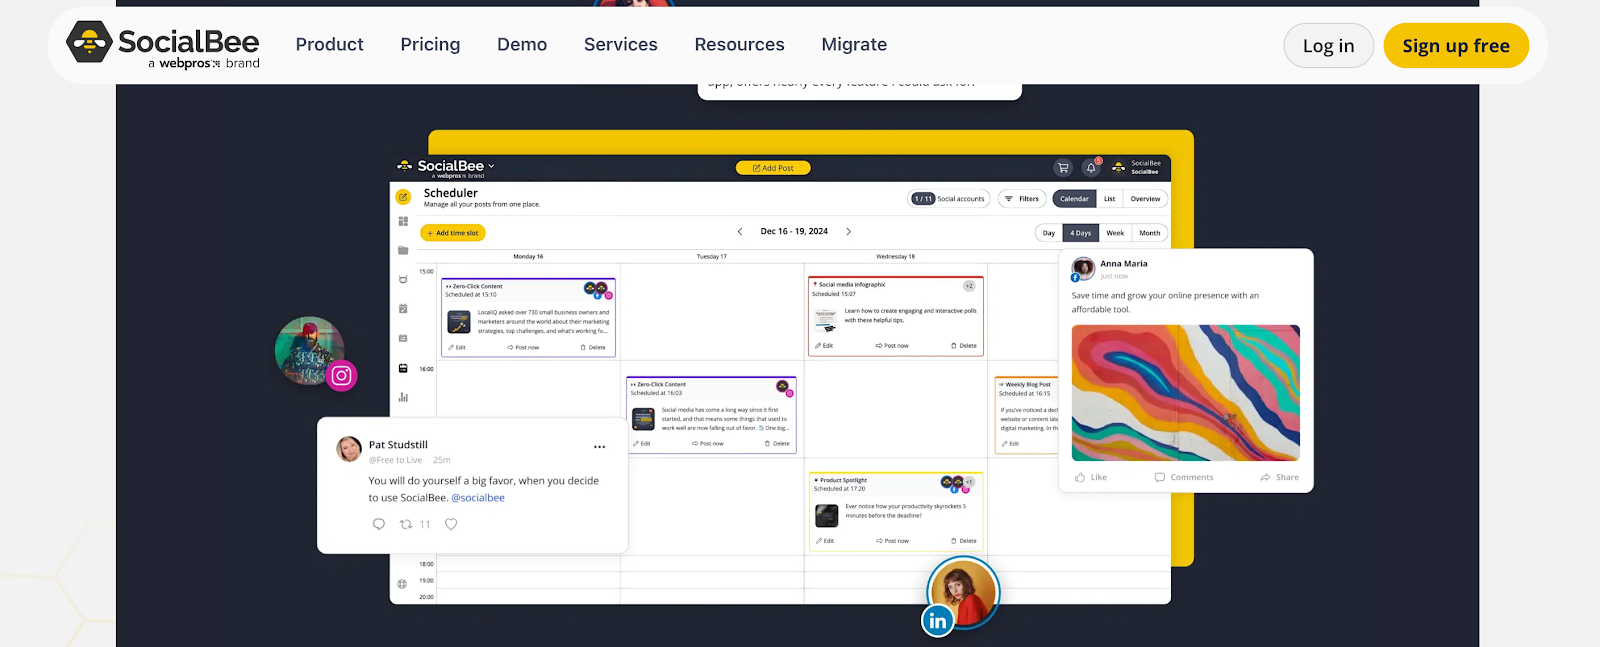
Task: Delete the post scheduled at 16:03
Action: (x=777, y=444)
